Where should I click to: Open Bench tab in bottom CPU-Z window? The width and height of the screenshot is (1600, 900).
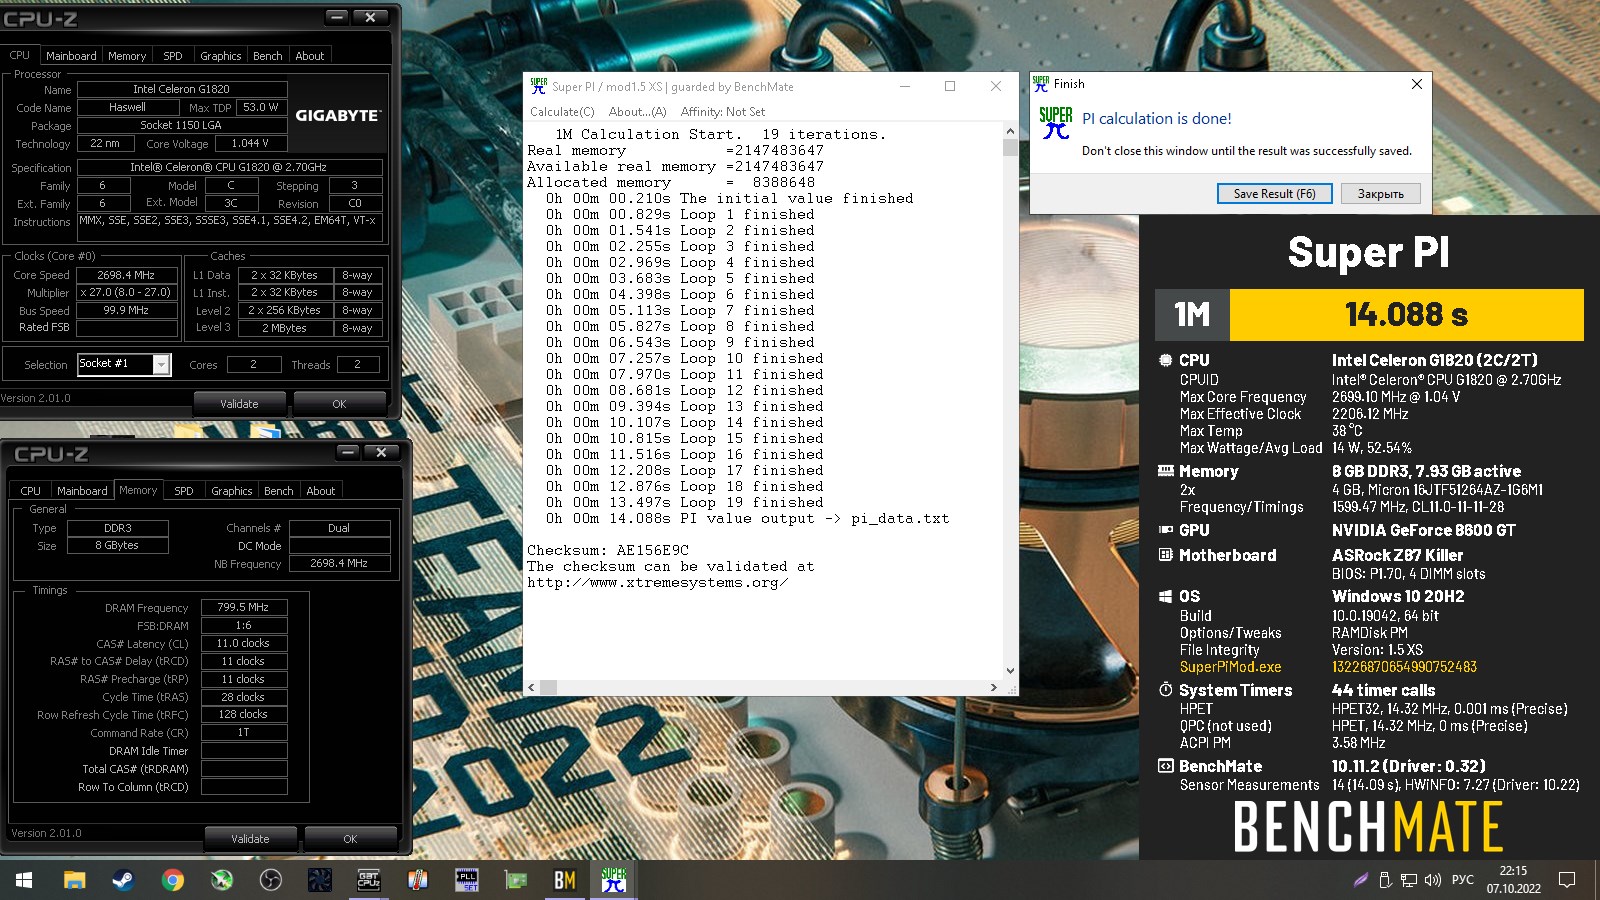279,491
